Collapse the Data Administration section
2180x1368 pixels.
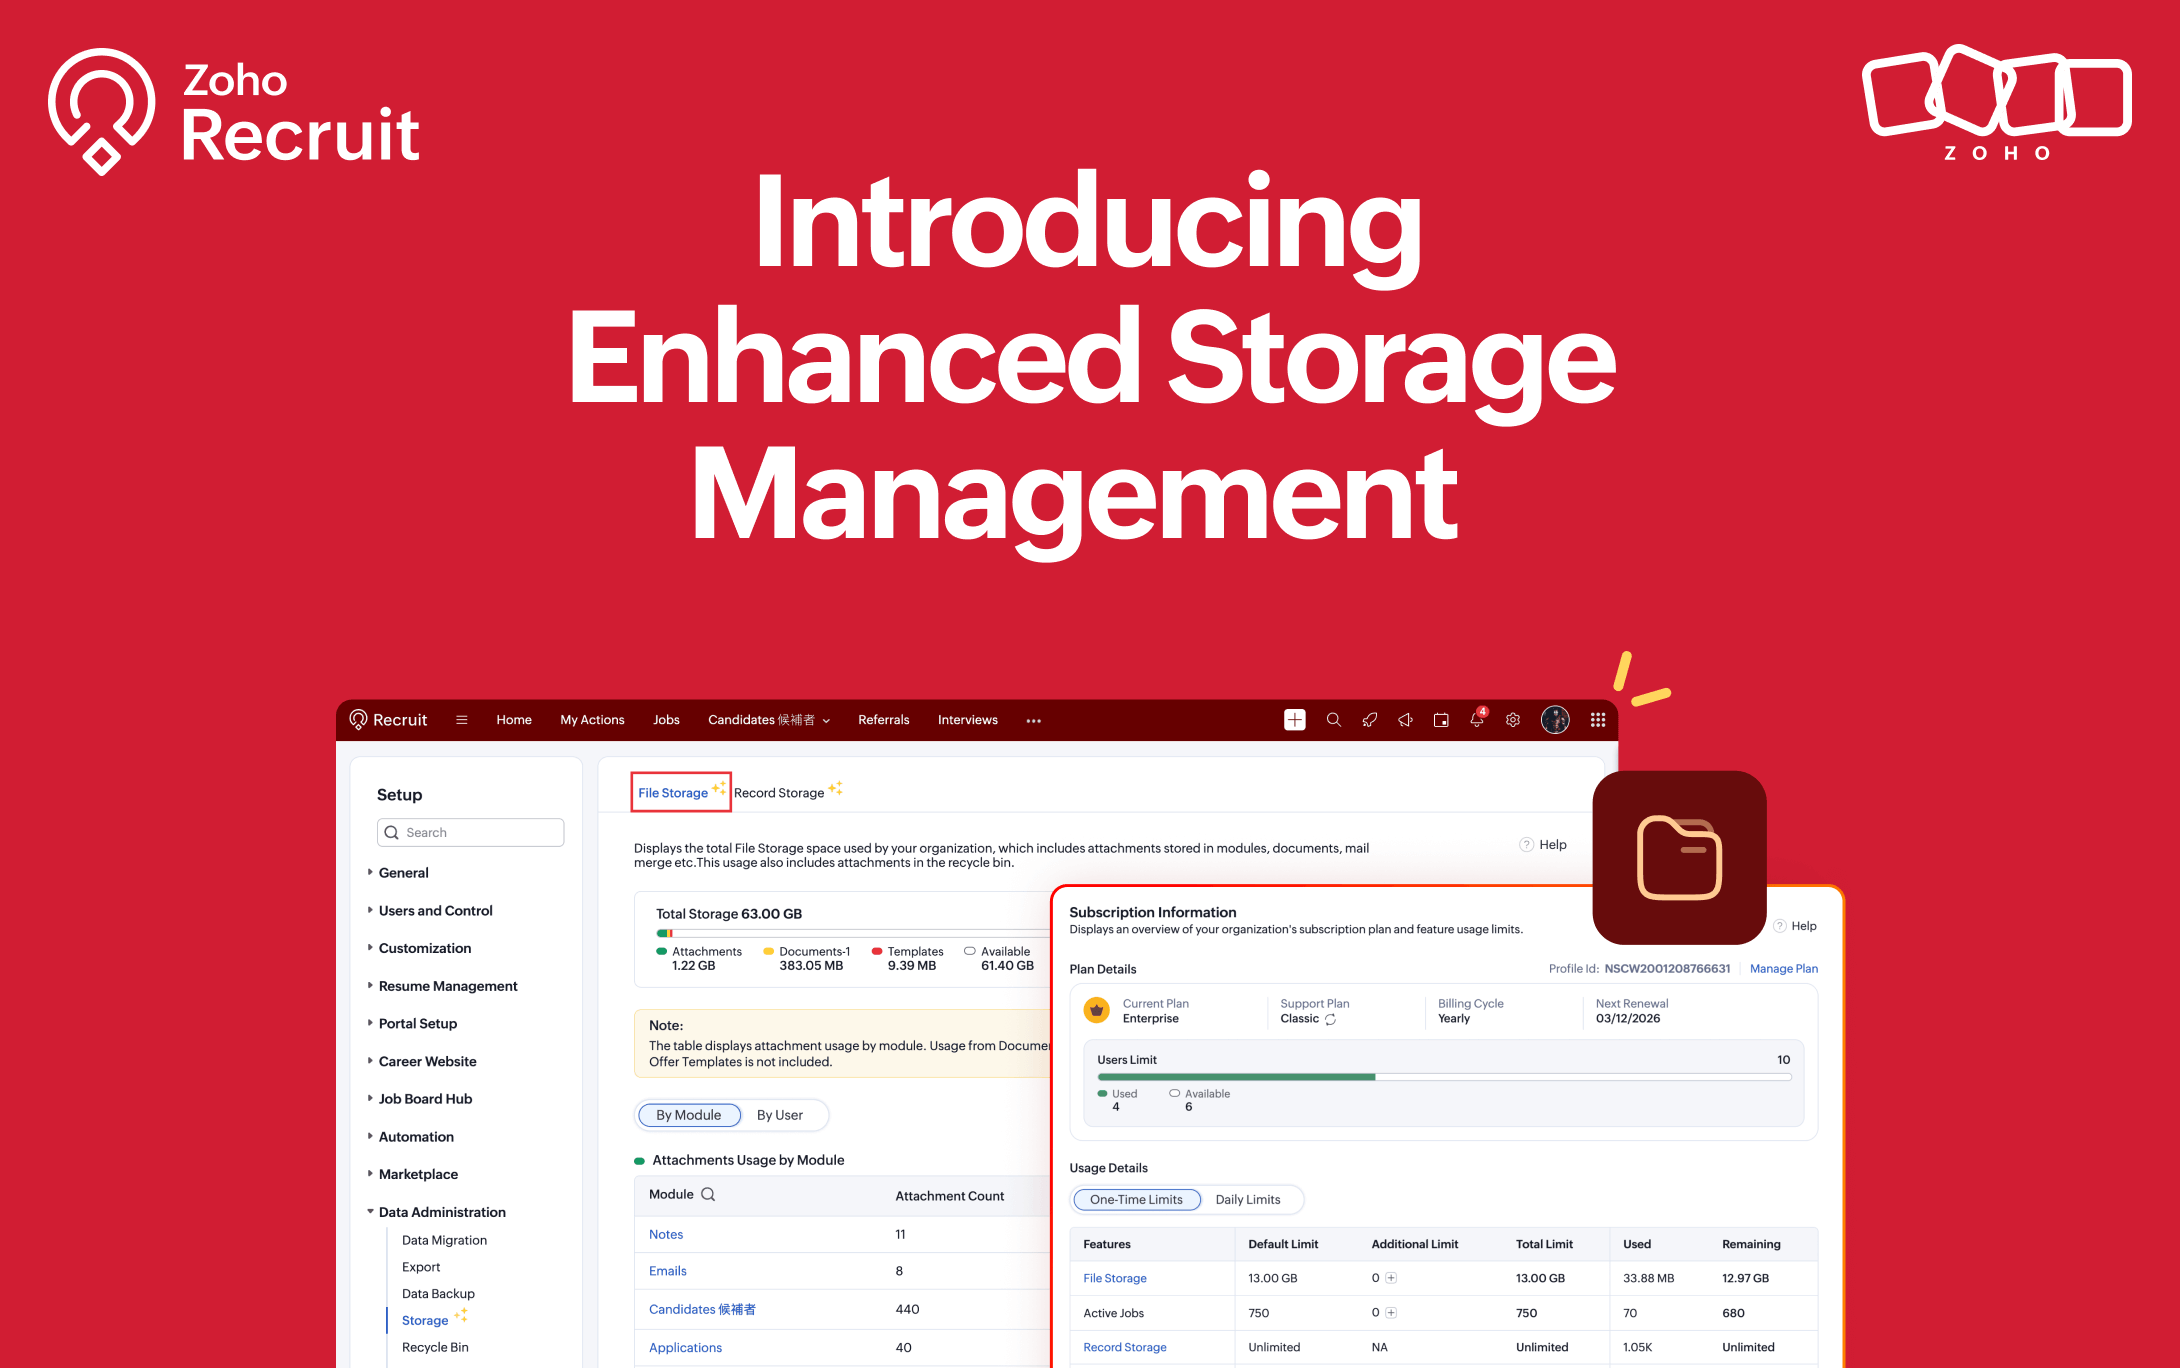pyautogui.click(x=441, y=1212)
